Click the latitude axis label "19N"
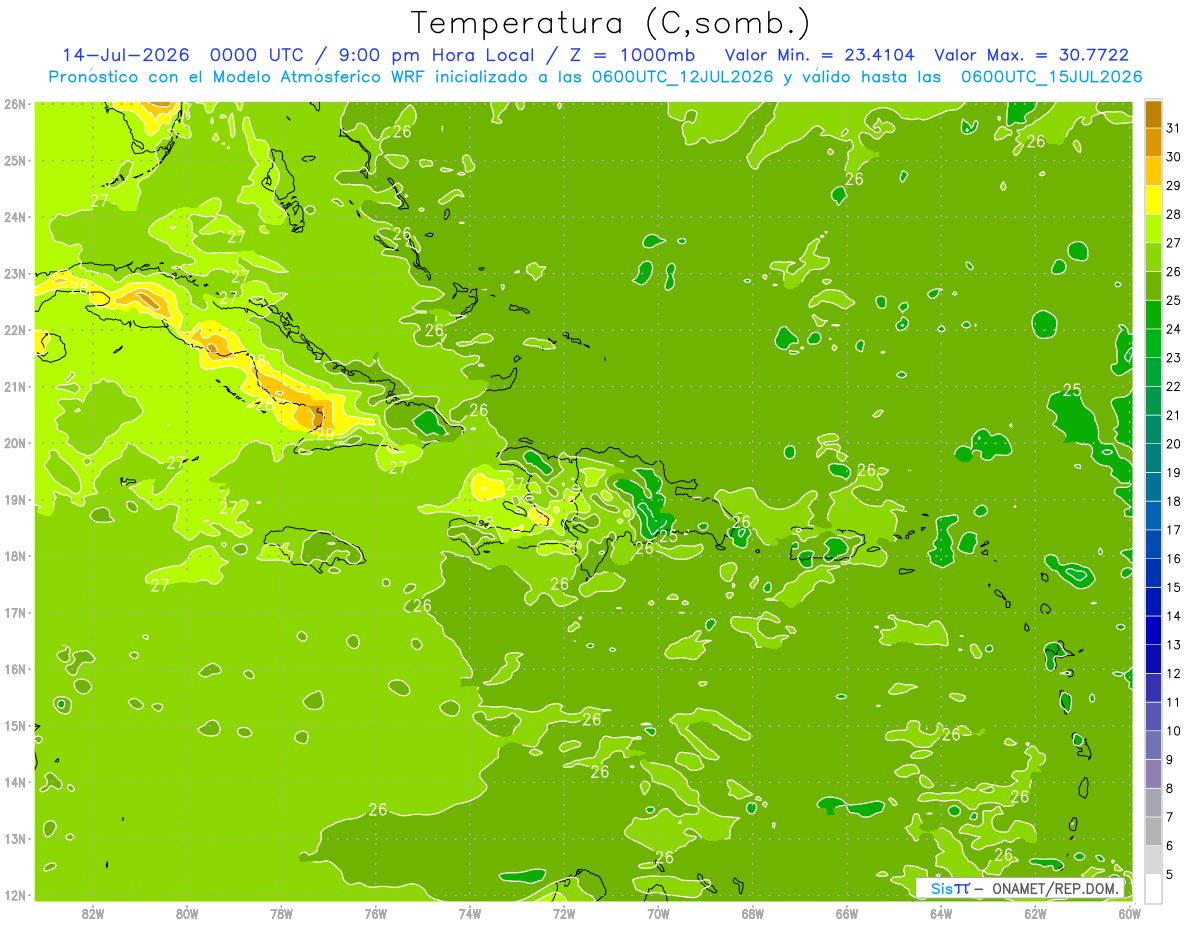 click(15, 499)
